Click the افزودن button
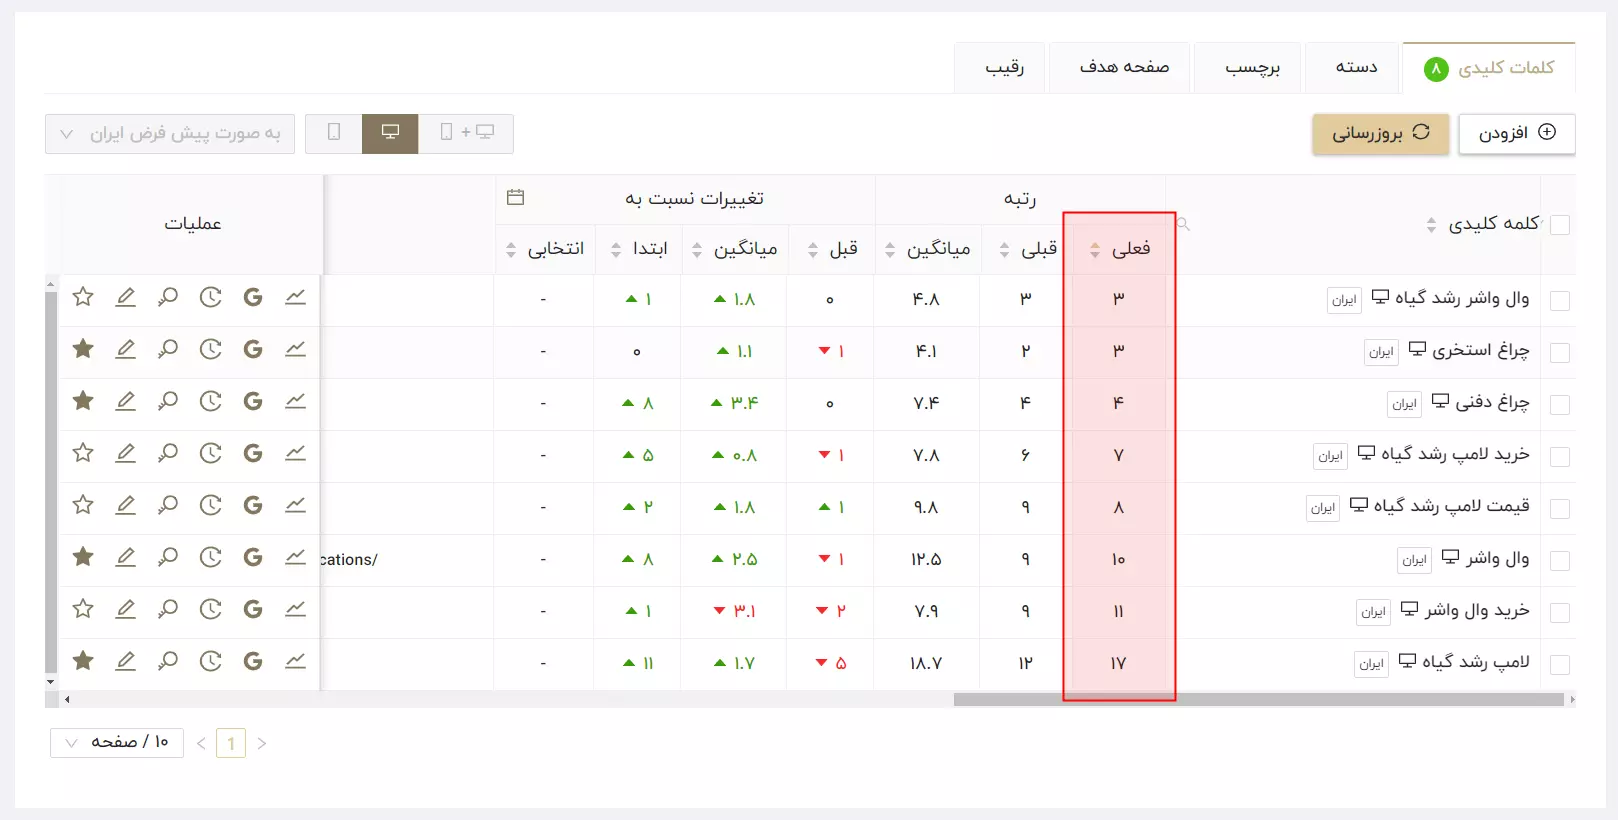The height and width of the screenshot is (820, 1618). tap(1517, 133)
